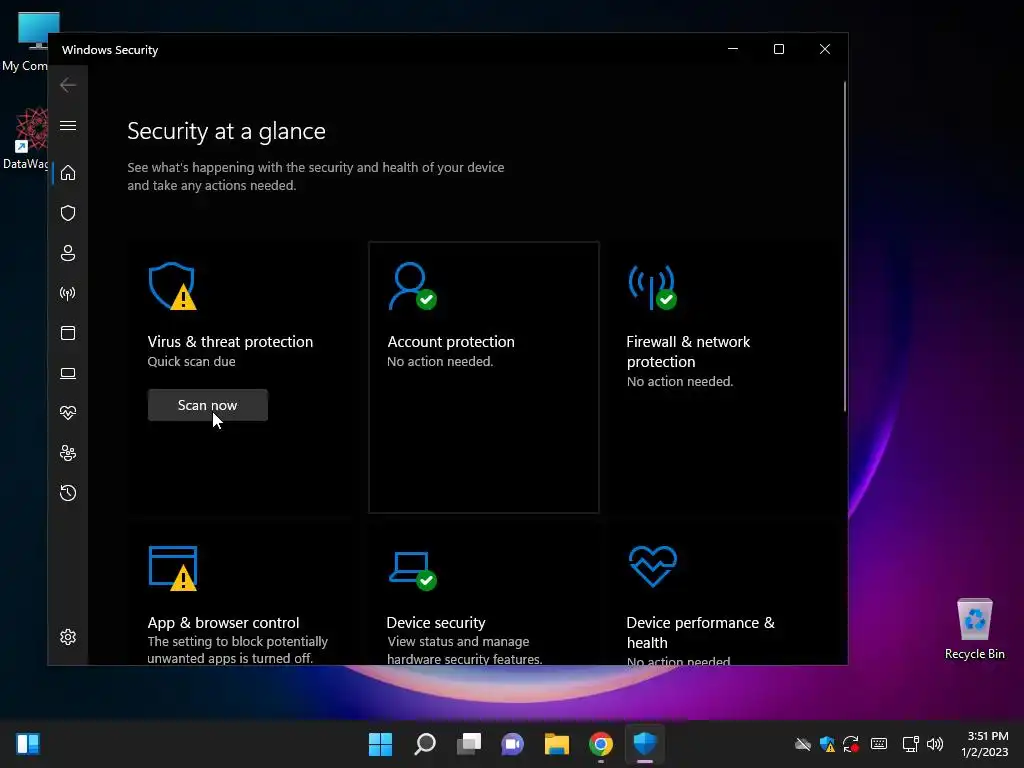The width and height of the screenshot is (1024, 768).
Task: Open Device security heading
Action: (436, 622)
